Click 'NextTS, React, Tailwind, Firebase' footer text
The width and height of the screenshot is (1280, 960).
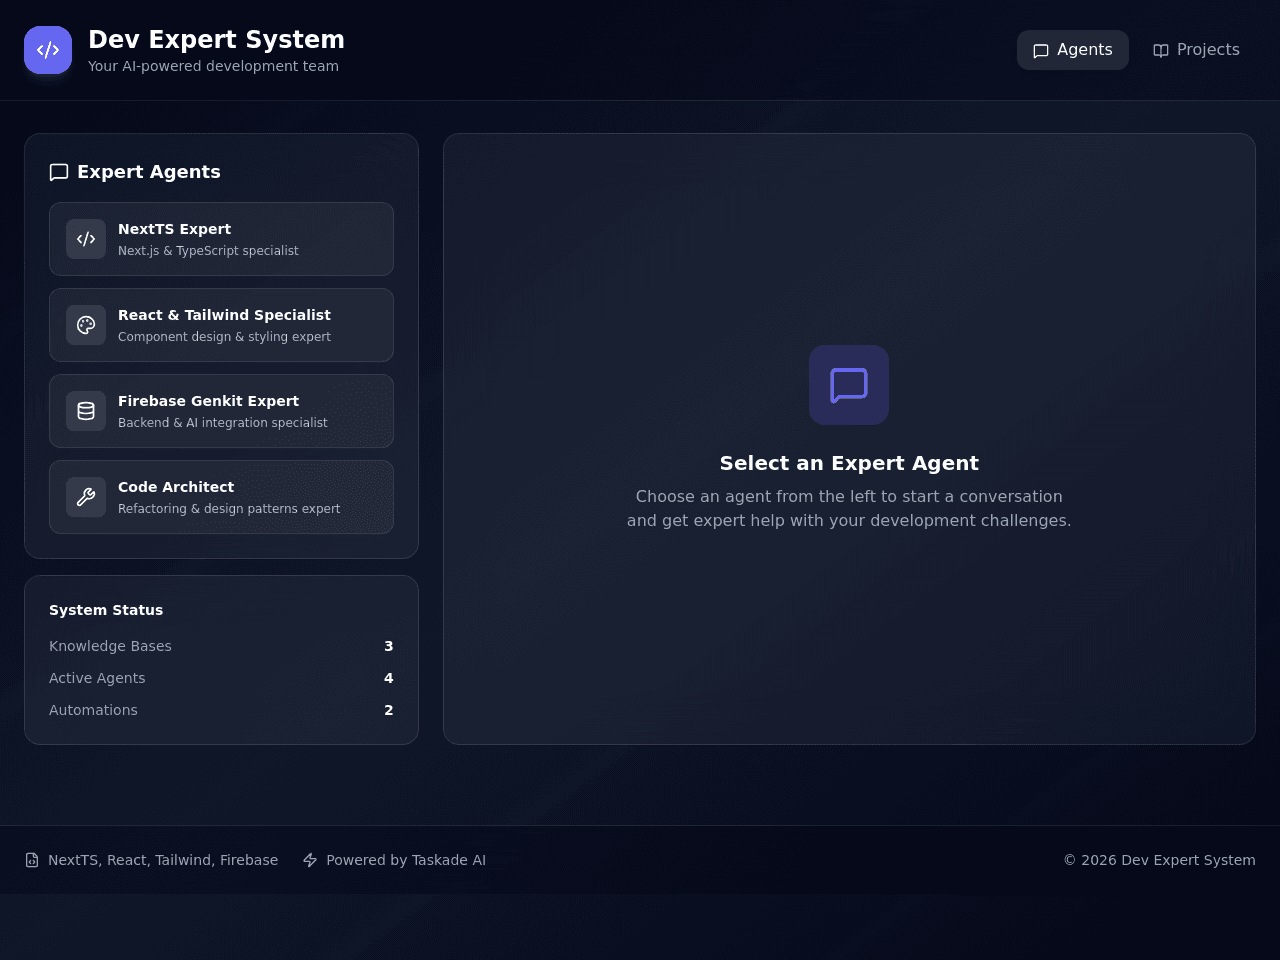[x=163, y=860]
